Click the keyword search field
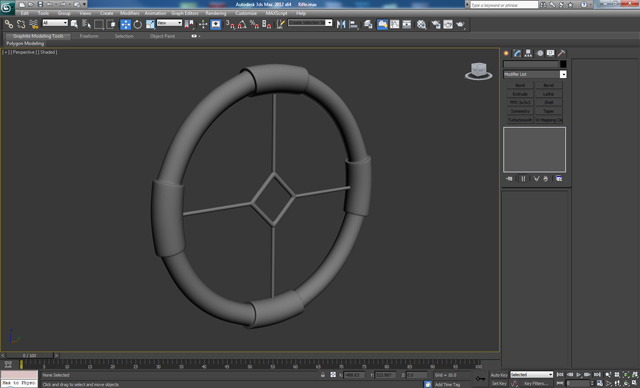 tap(504, 4)
